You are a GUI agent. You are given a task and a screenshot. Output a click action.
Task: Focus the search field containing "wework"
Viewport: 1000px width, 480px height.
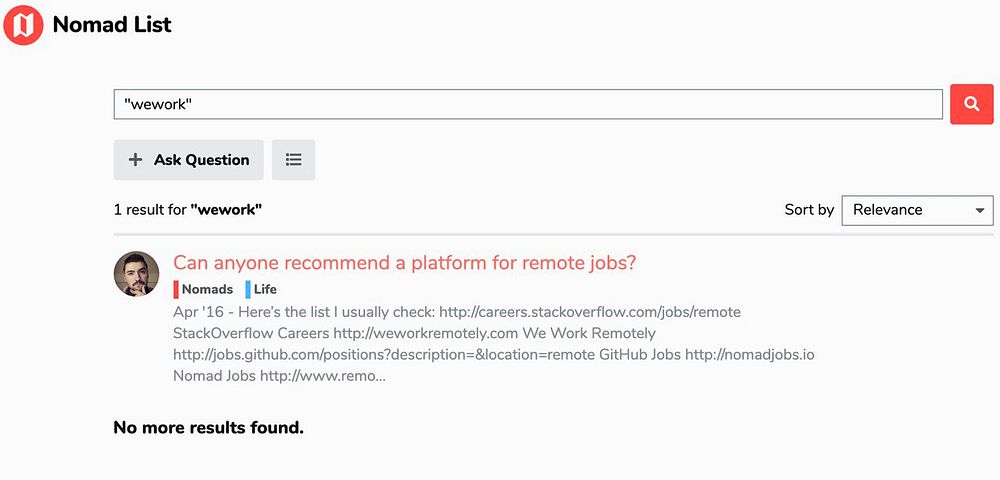point(528,104)
